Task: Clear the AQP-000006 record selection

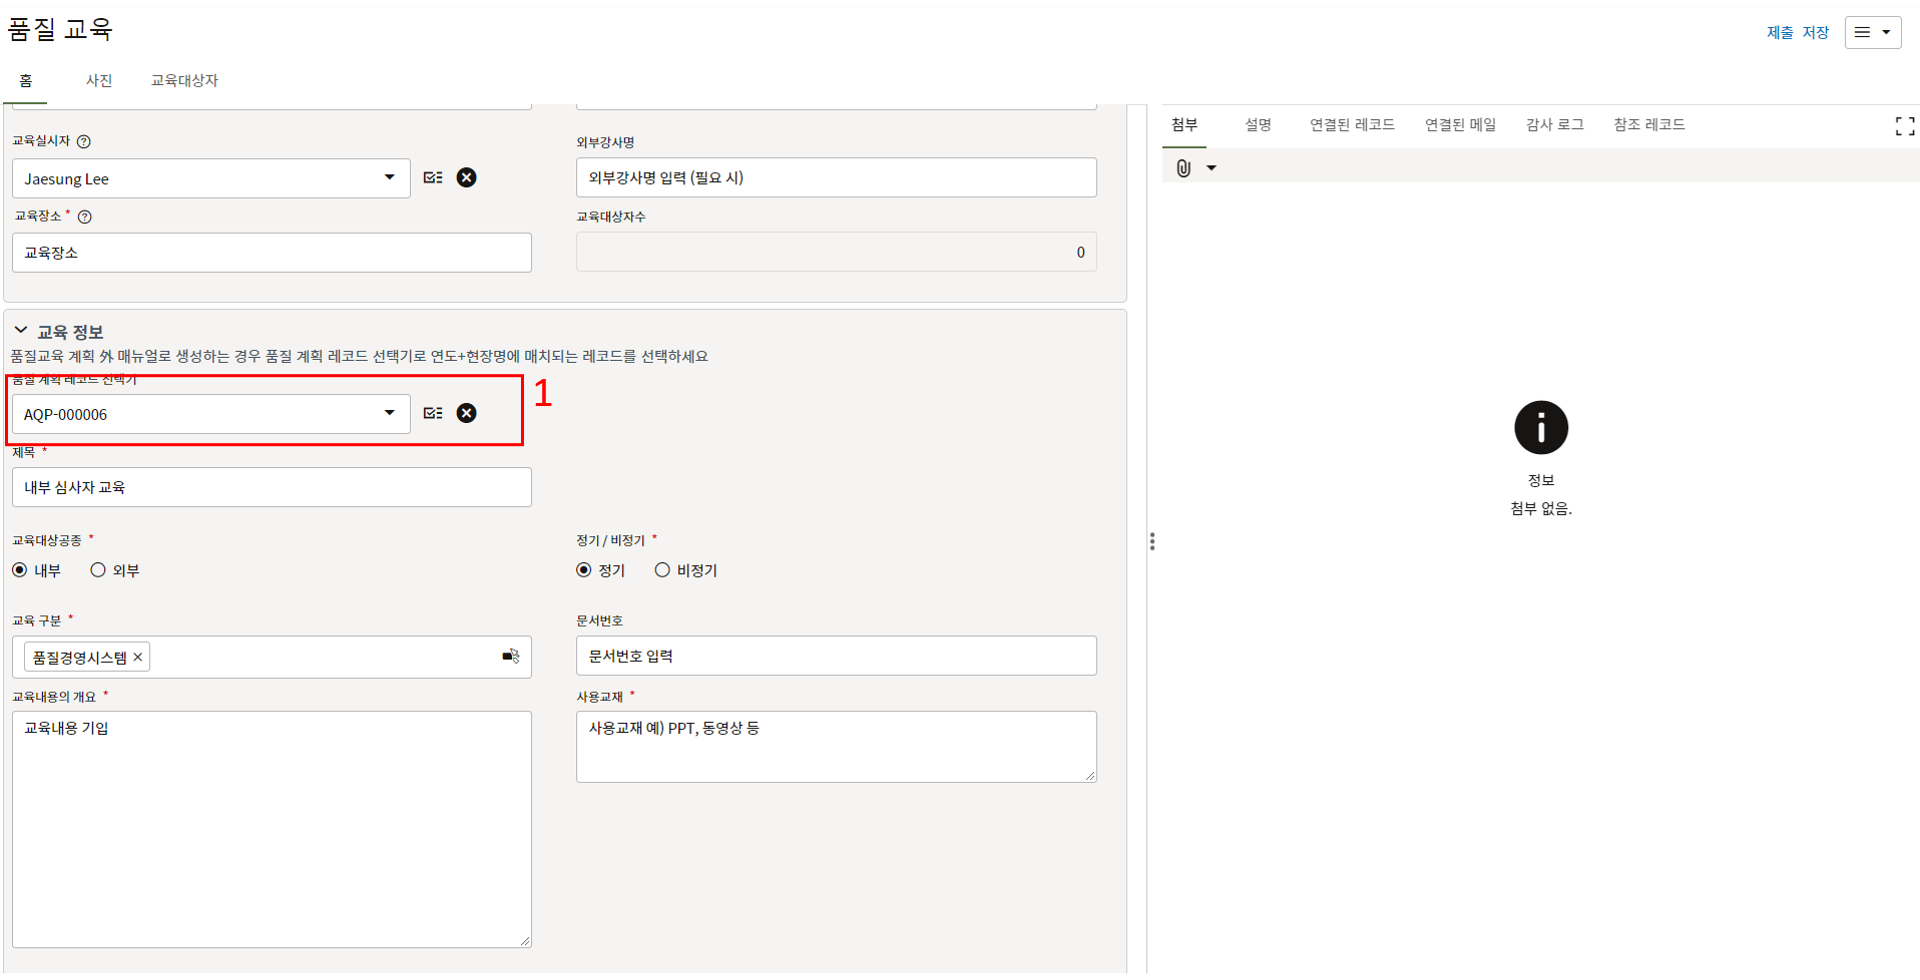Action: click(x=466, y=414)
